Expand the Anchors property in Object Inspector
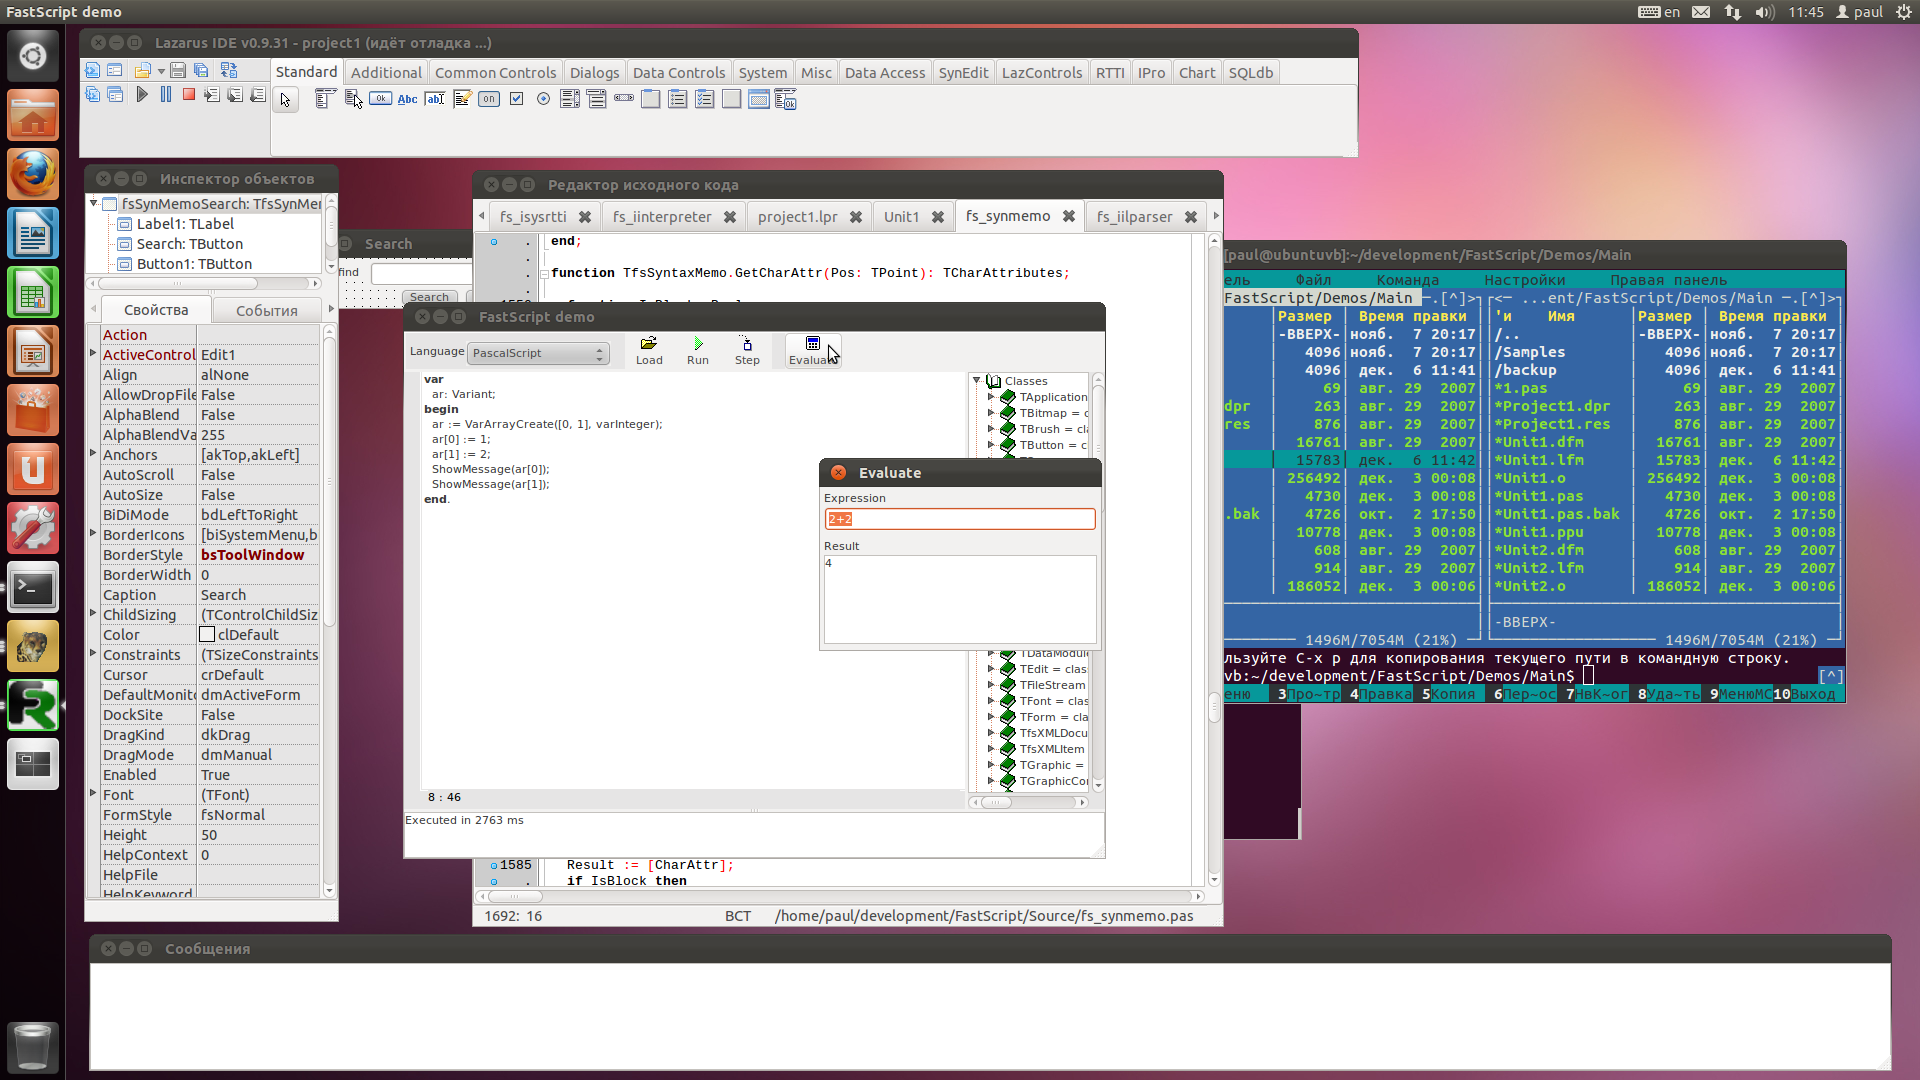The height and width of the screenshot is (1080, 1920). coord(93,454)
